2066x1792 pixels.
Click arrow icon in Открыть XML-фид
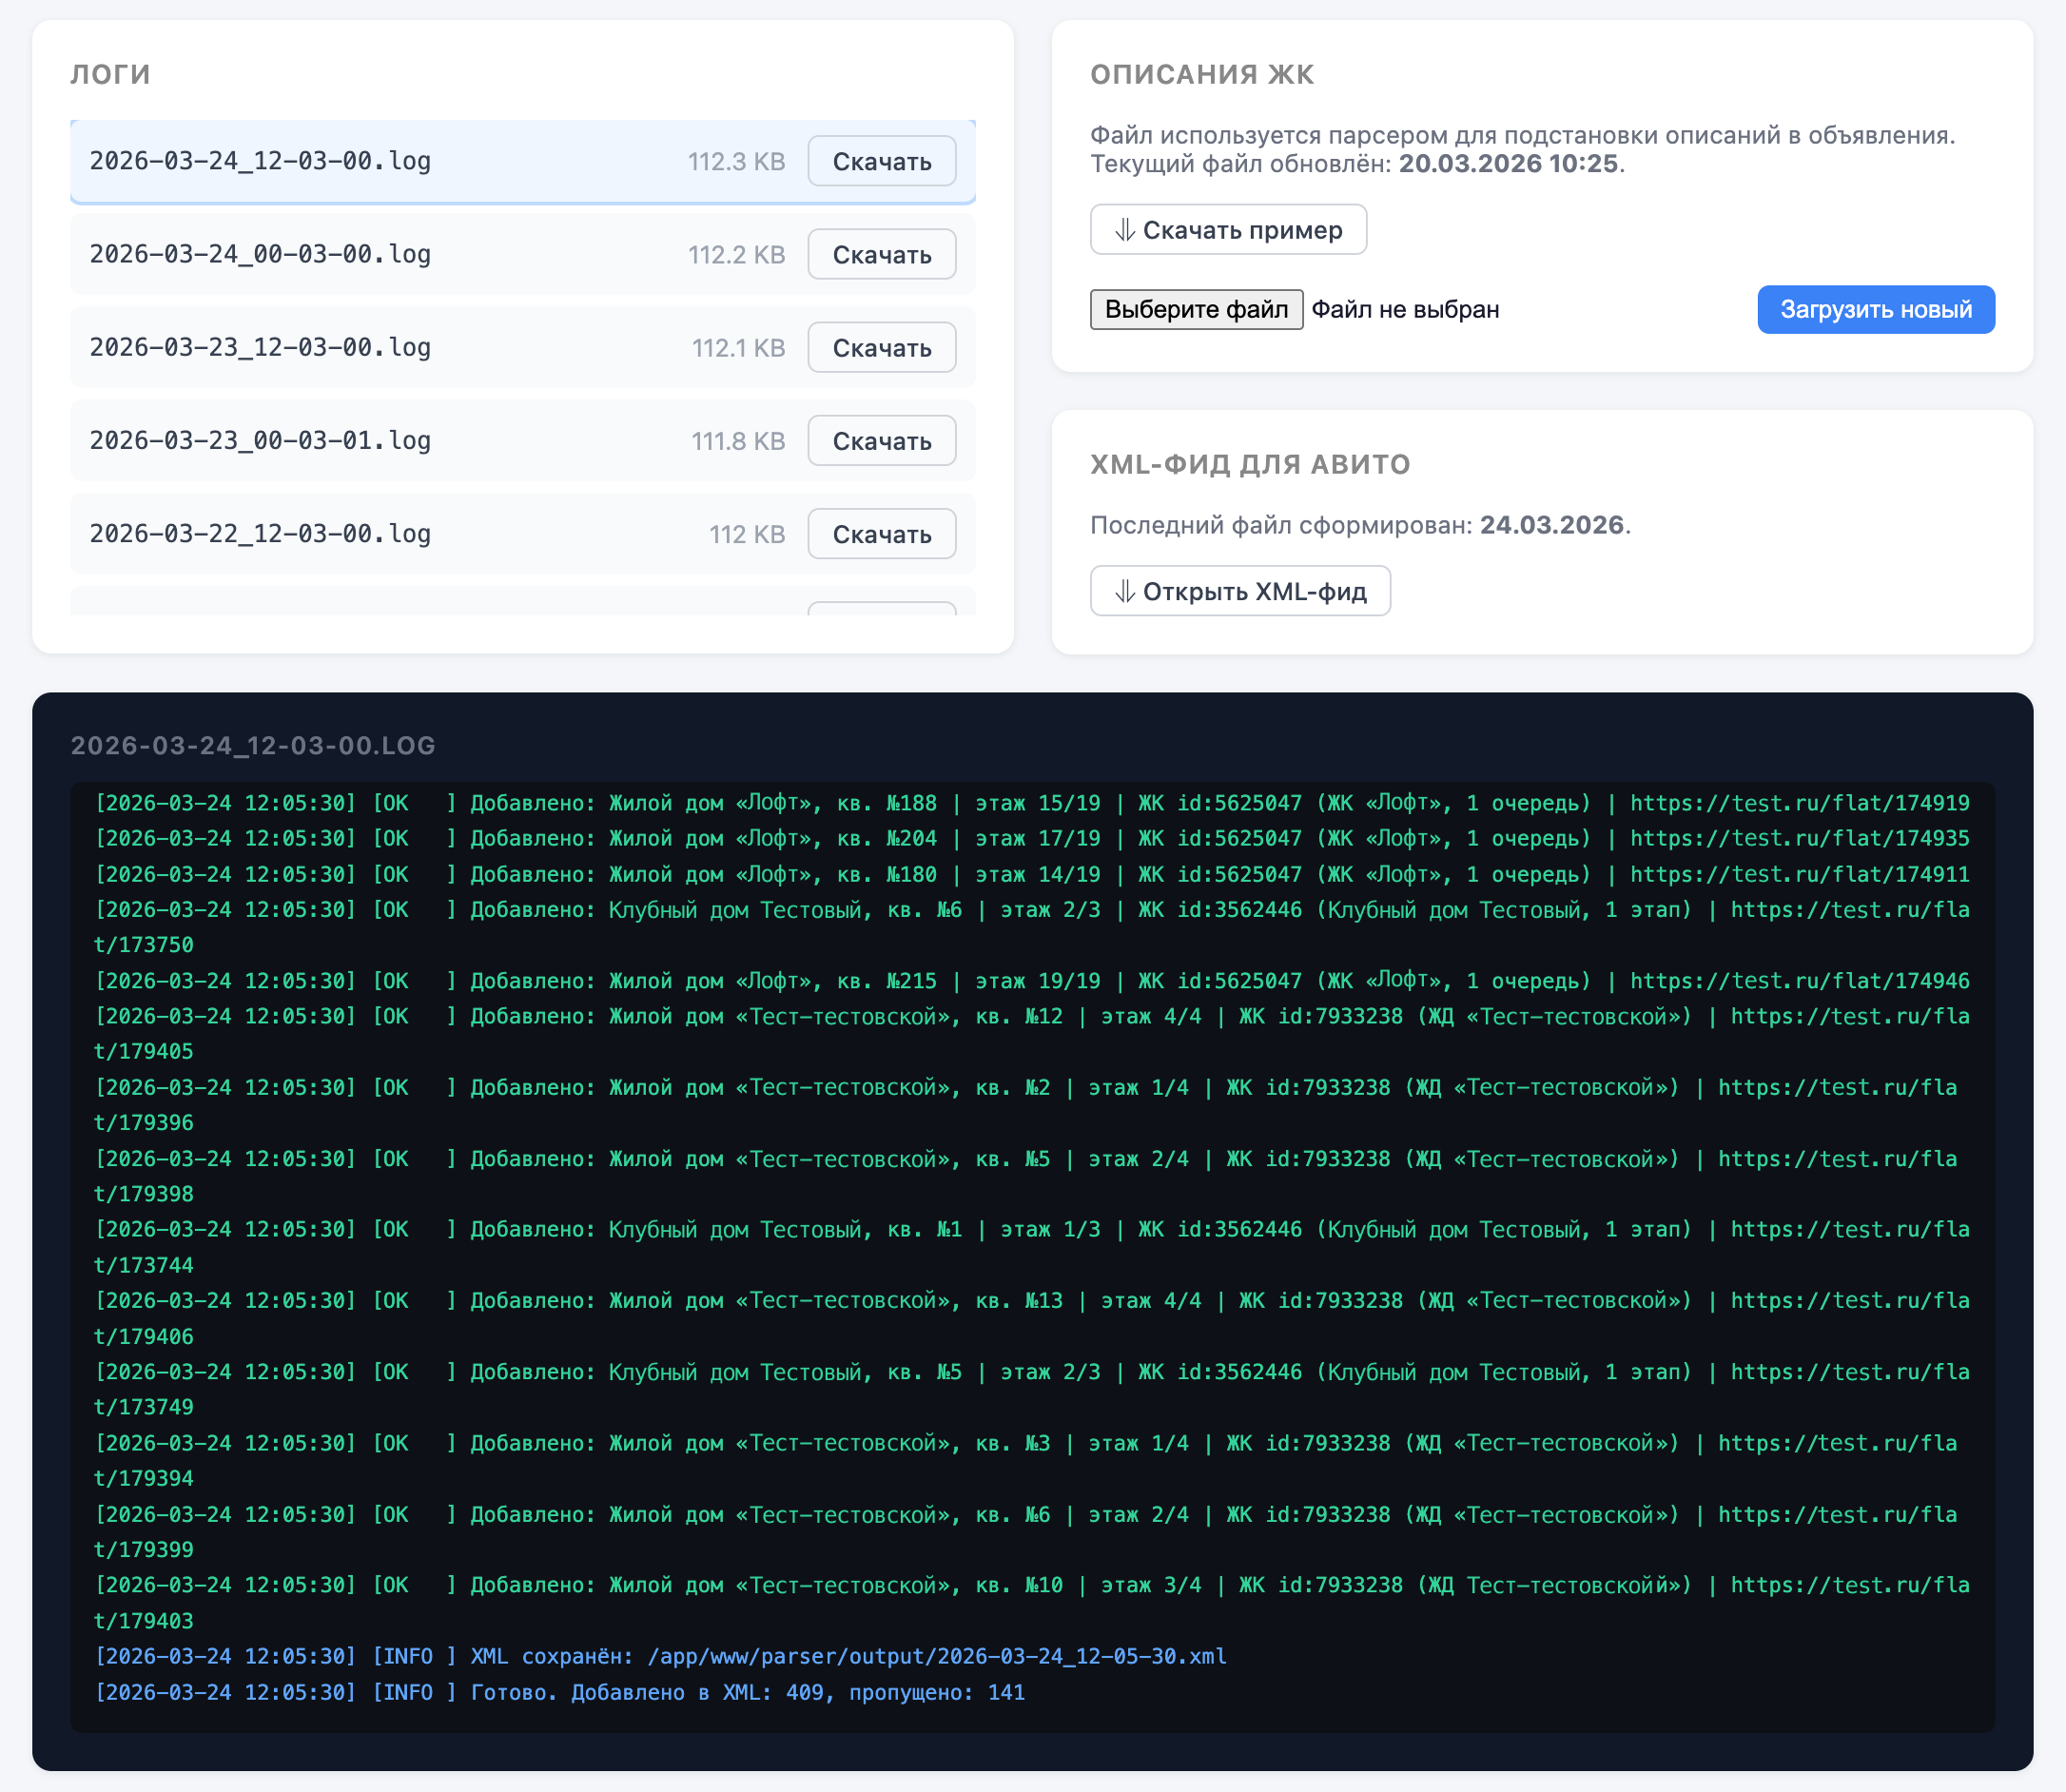(1124, 591)
